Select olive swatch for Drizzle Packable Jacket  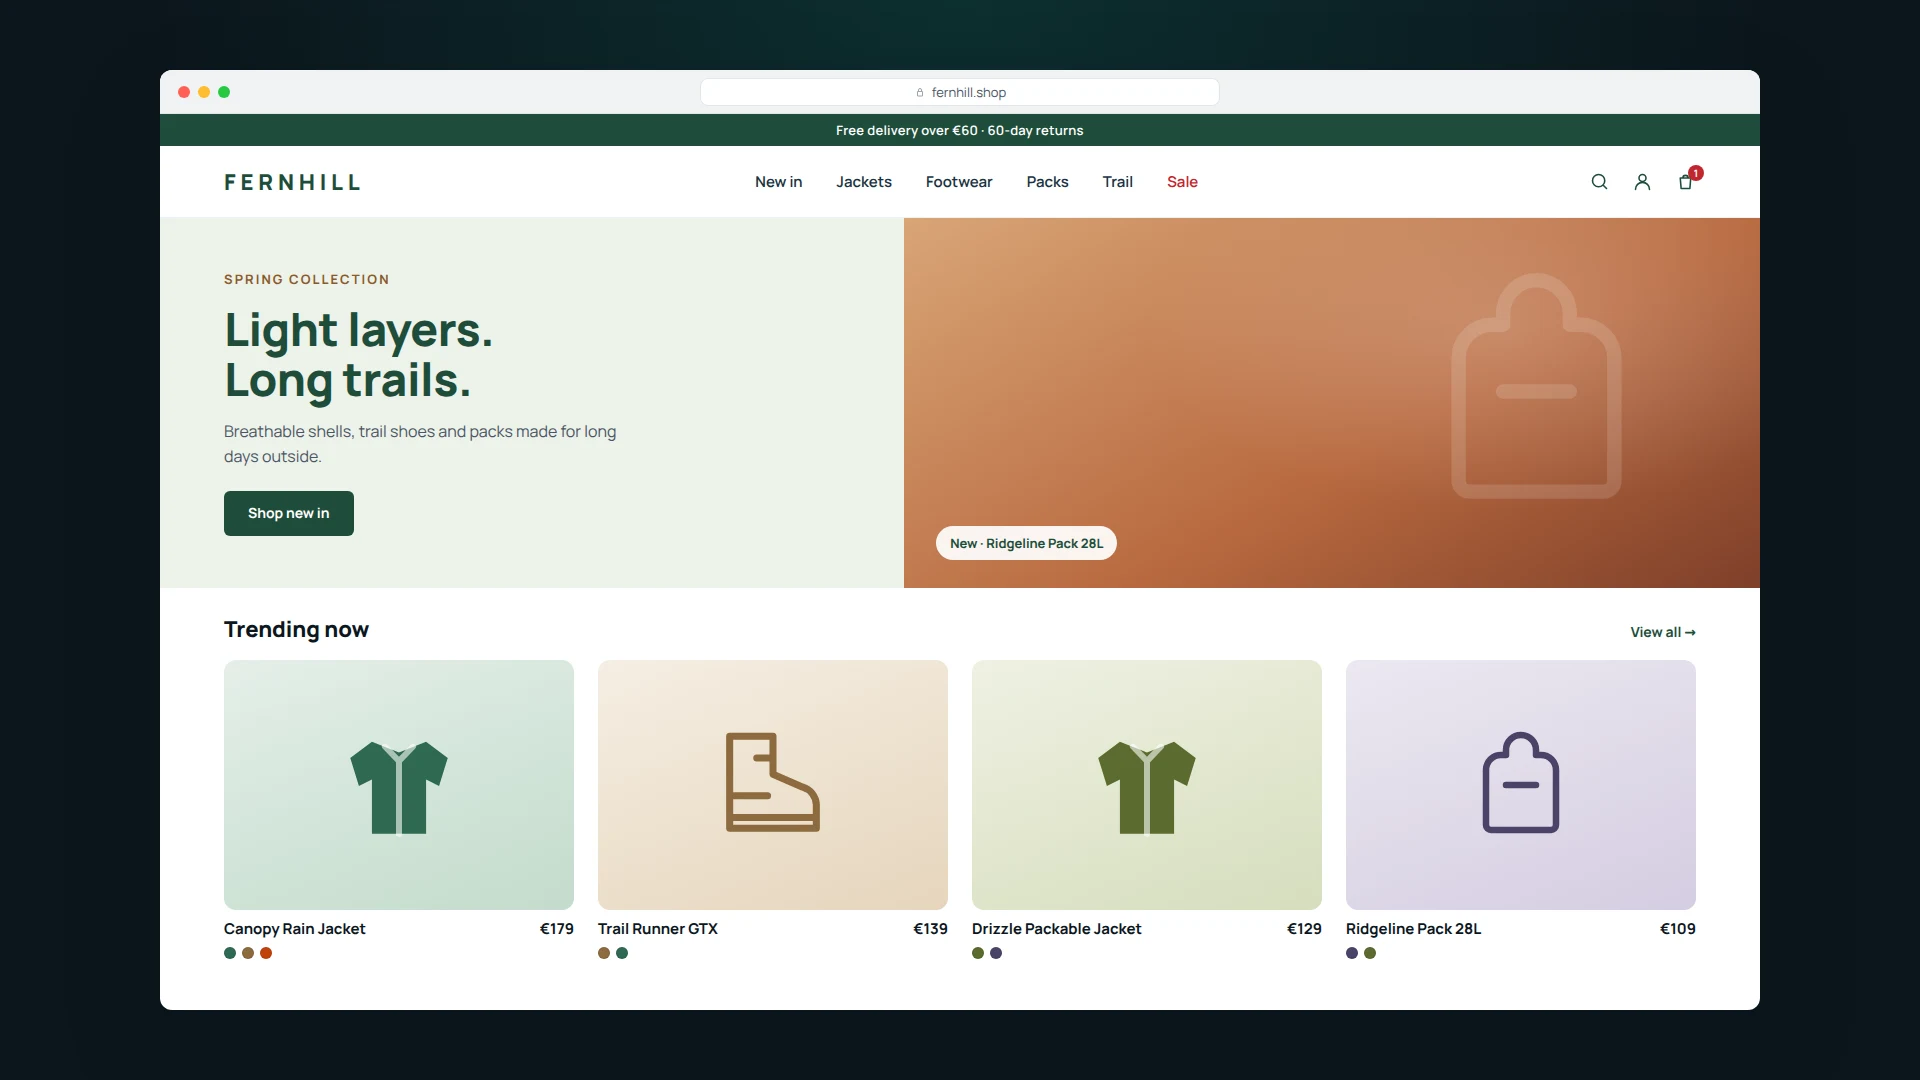[978, 953]
